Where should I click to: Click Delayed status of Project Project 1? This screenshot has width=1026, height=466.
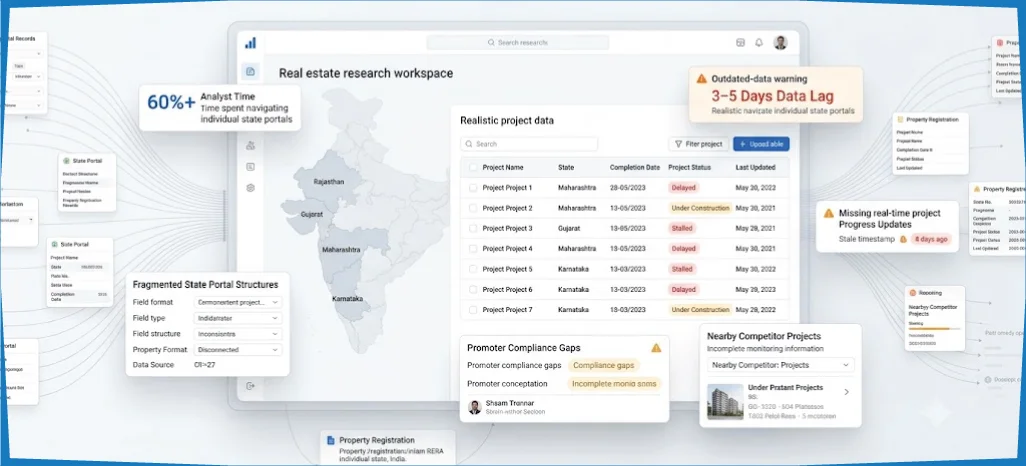(684, 188)
